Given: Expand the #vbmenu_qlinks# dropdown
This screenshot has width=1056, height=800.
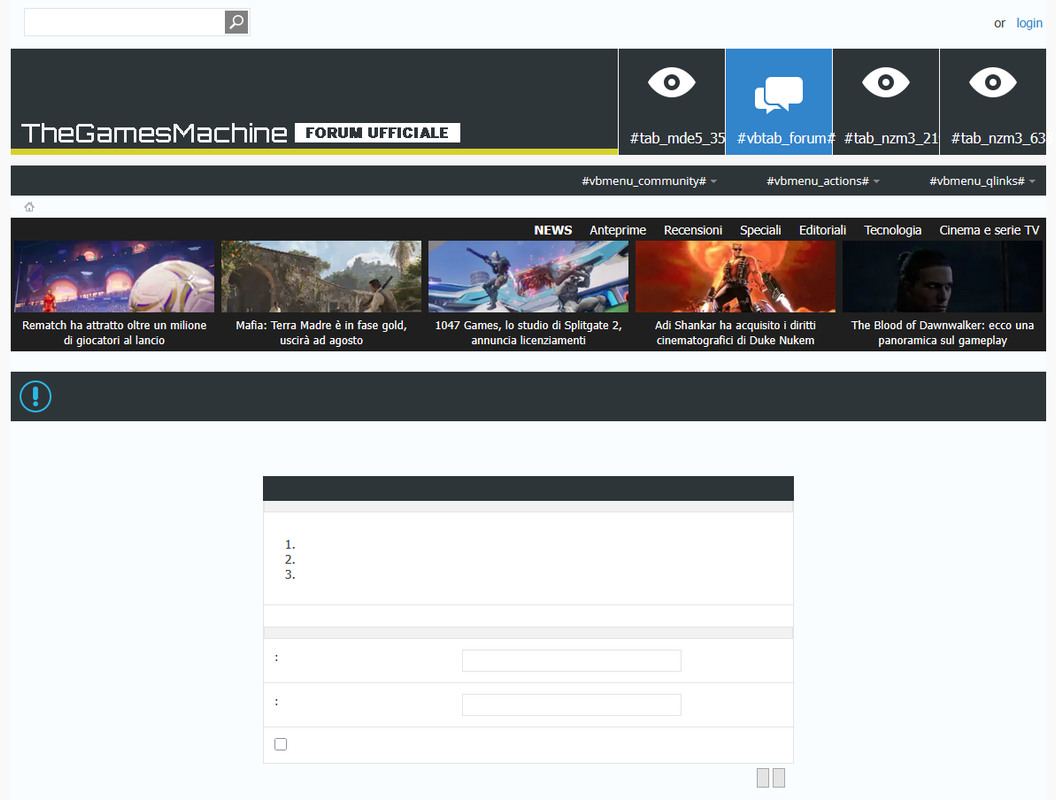Looking at the screenshot, I should (983, 181).
